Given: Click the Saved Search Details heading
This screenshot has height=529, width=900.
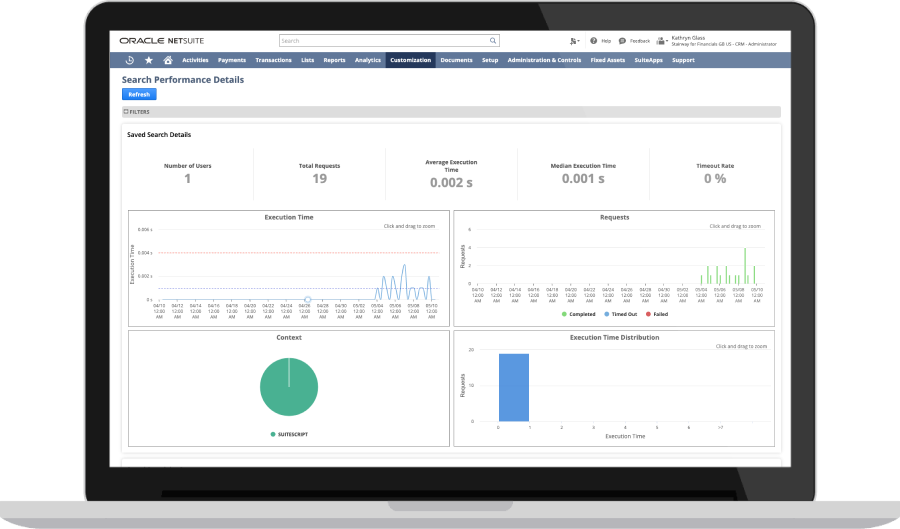Looking at the screenshot, I should click(159, 135).
